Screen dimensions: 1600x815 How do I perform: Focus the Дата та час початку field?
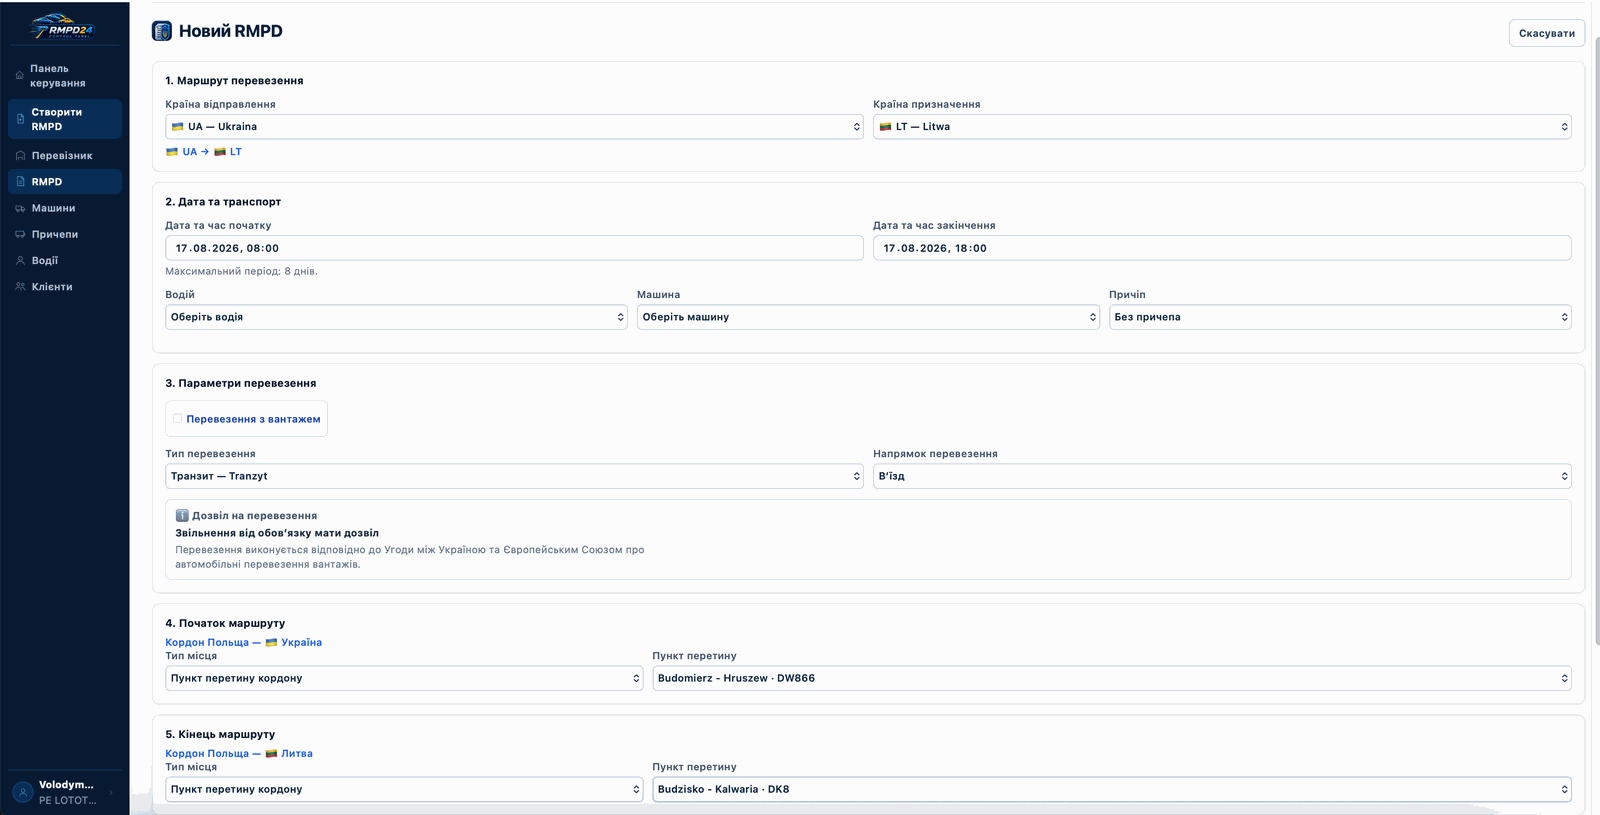pyautogui.click(x=514, y=248)
